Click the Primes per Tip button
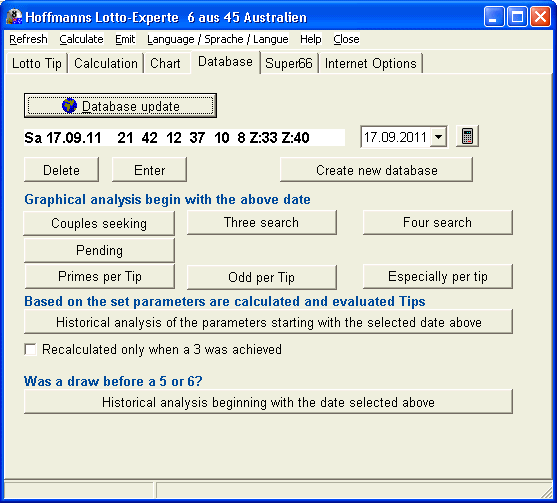Screen dimensions: 557x503 pos(99,276)
